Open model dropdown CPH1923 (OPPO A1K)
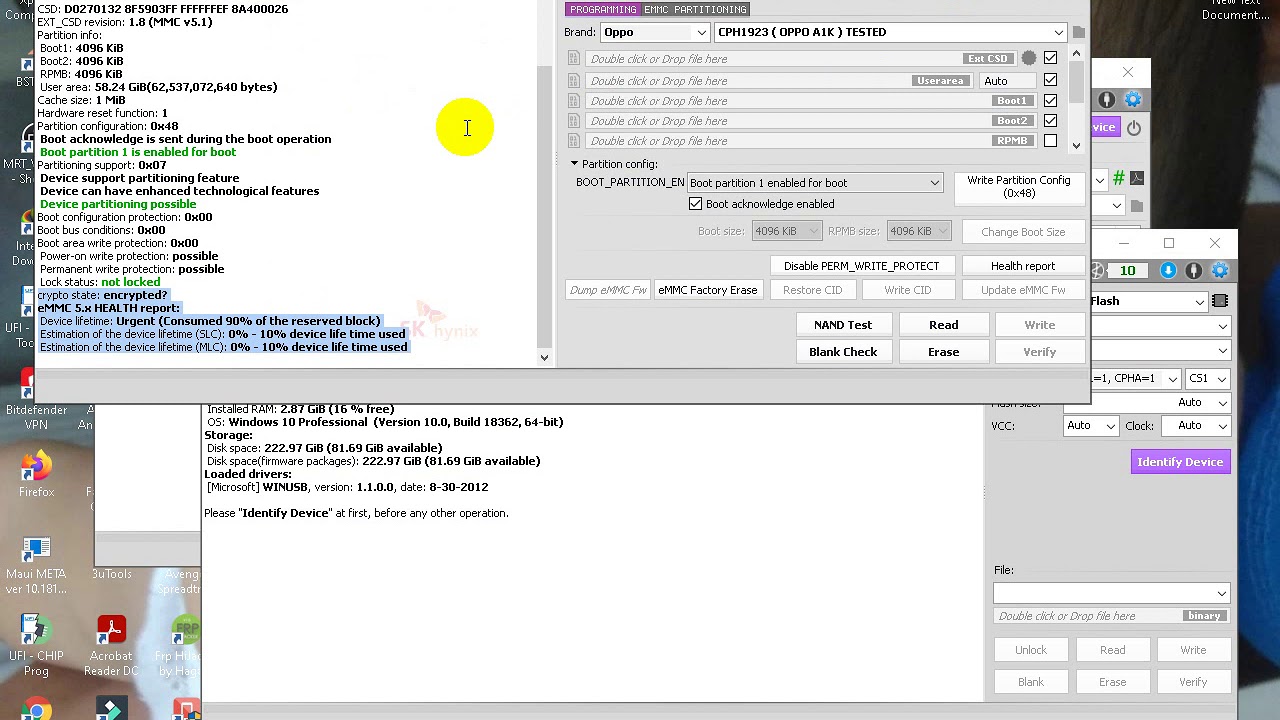The image size is (1280, 720). (890, 32)
